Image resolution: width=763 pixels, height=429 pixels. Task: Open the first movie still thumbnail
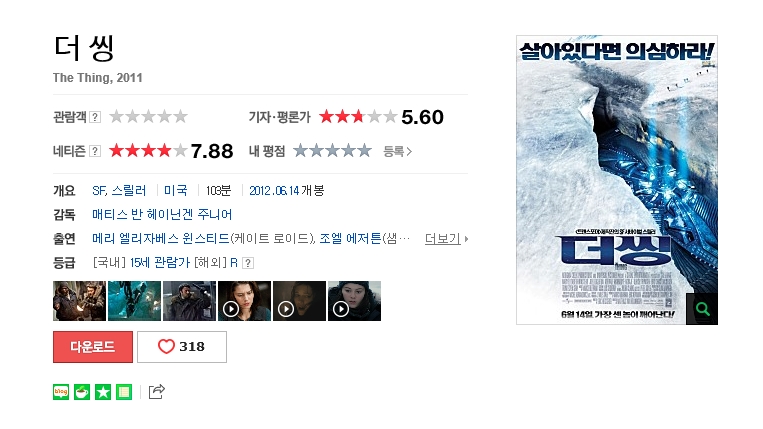coord(79,301)
